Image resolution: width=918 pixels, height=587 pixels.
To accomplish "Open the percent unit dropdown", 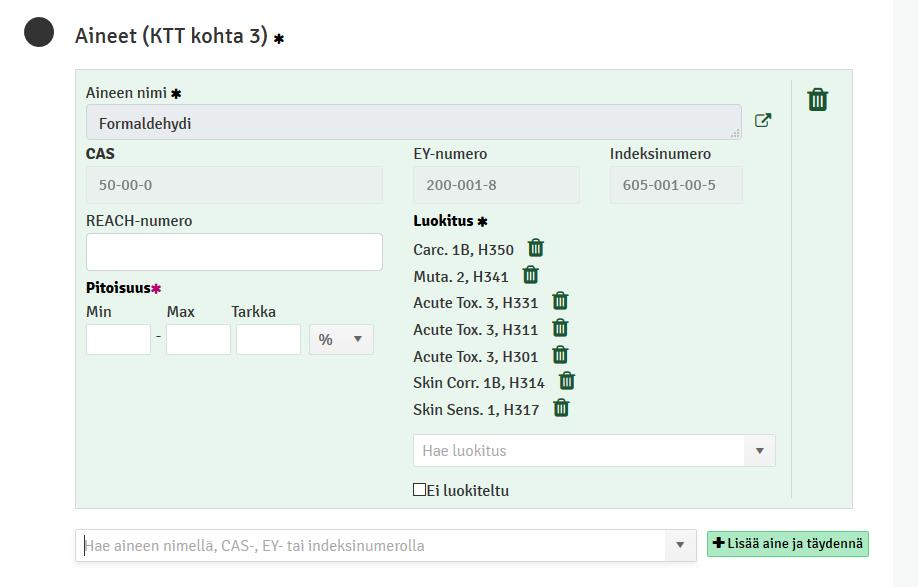I will [x=341, y=339].
